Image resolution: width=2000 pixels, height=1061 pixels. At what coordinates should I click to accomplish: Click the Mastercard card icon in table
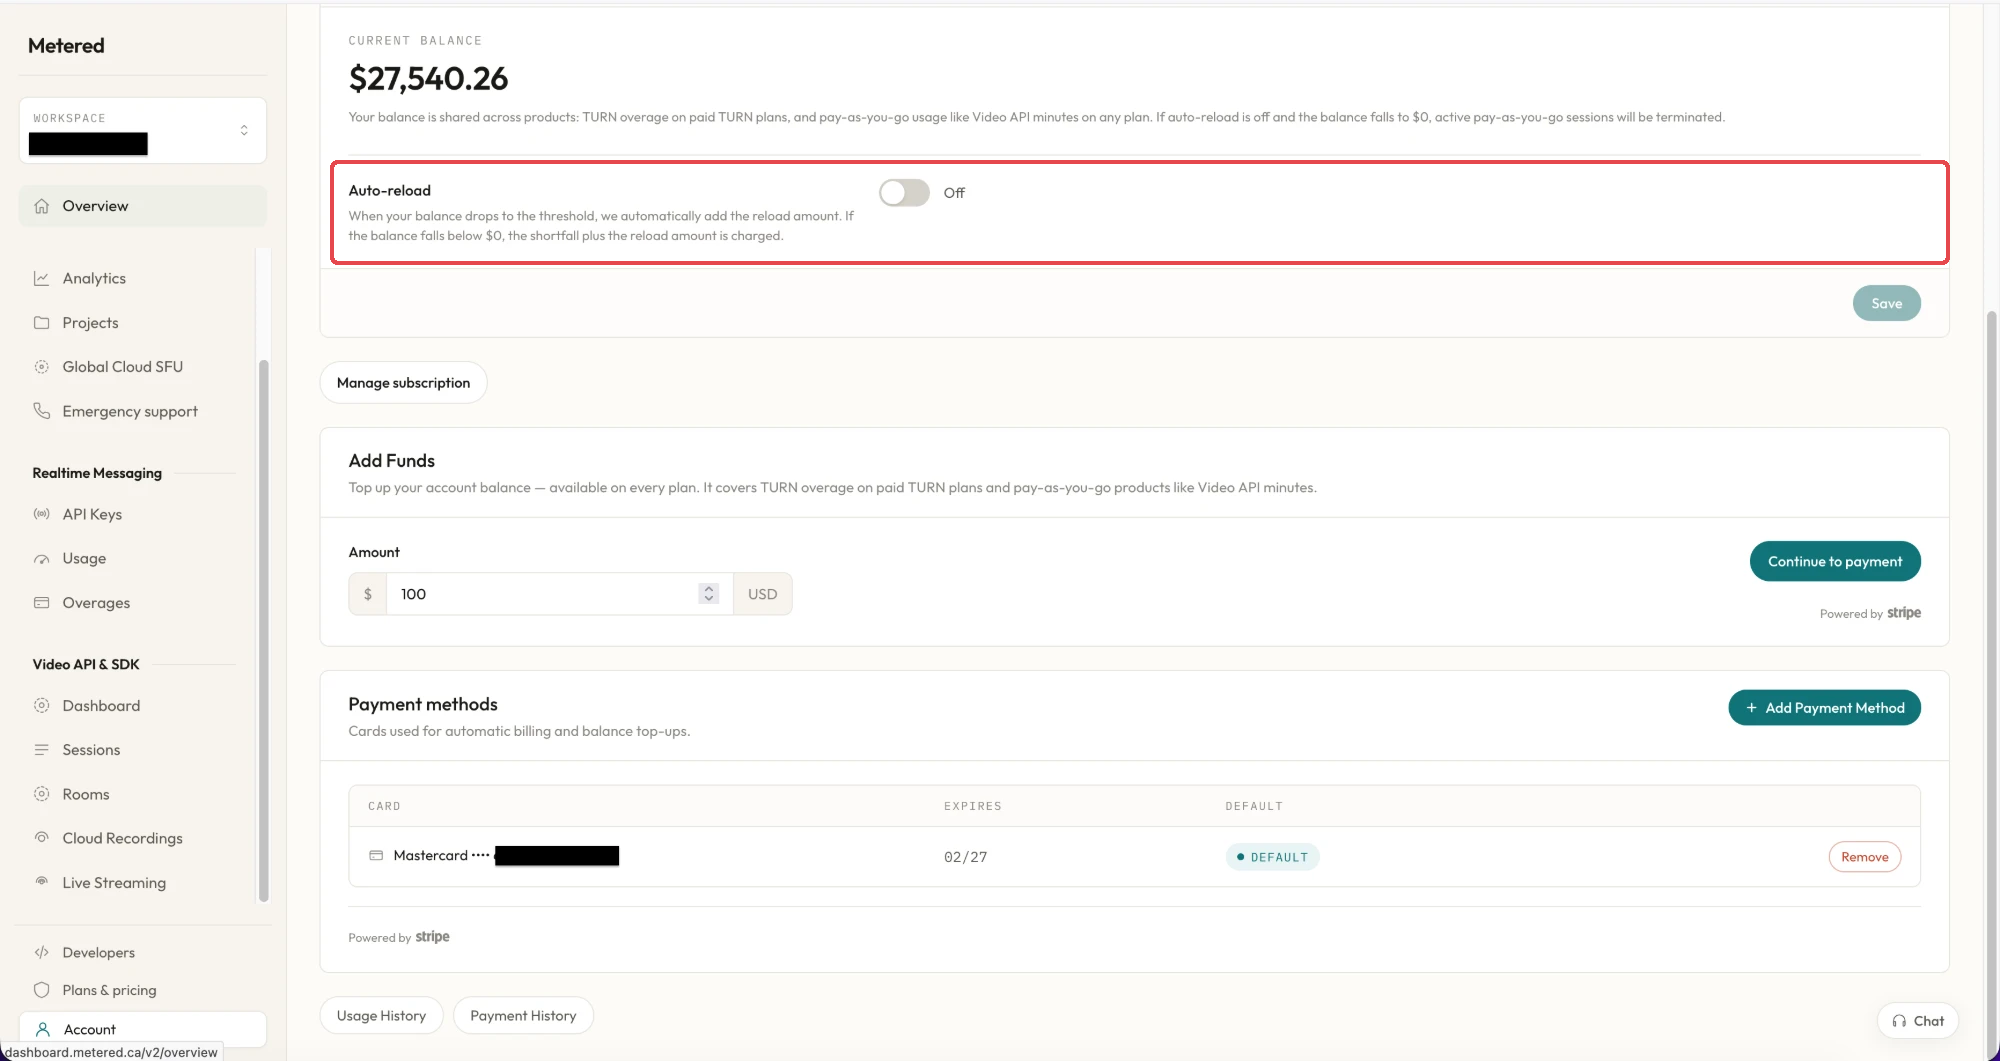pyautogui.click(x=376, y=856)
